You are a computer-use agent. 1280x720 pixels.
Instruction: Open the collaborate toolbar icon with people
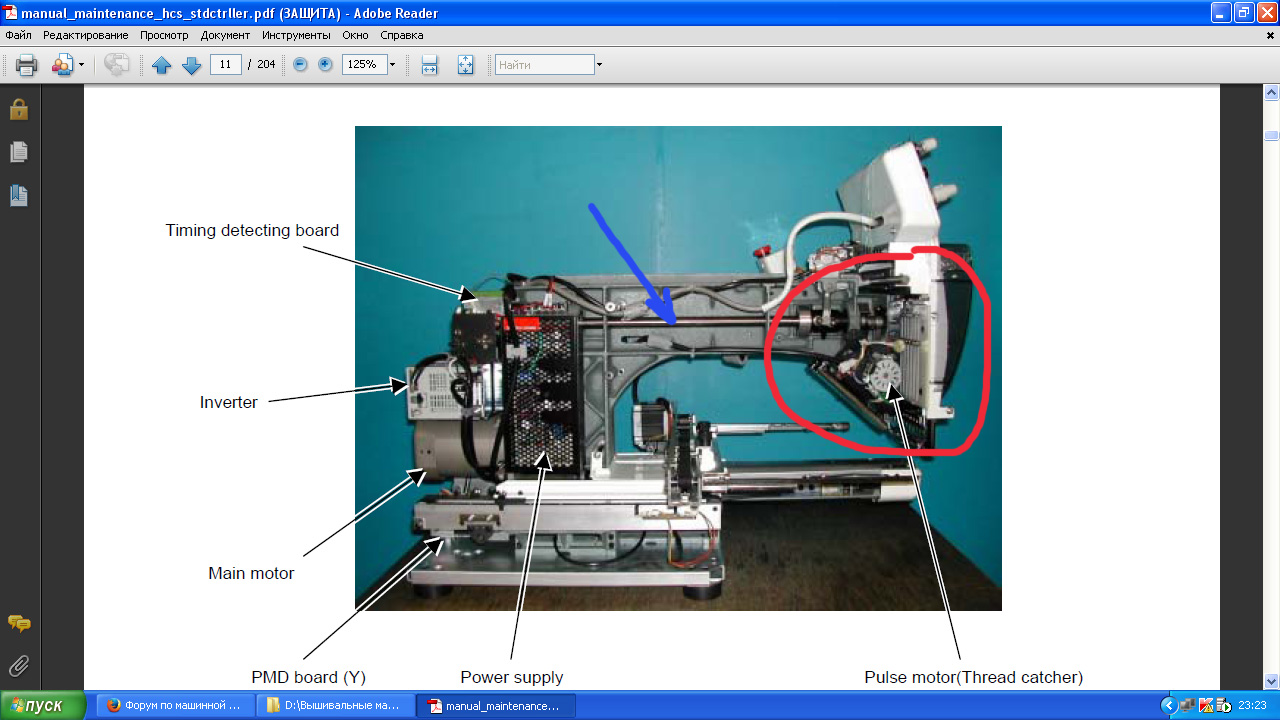pos(62,65)
